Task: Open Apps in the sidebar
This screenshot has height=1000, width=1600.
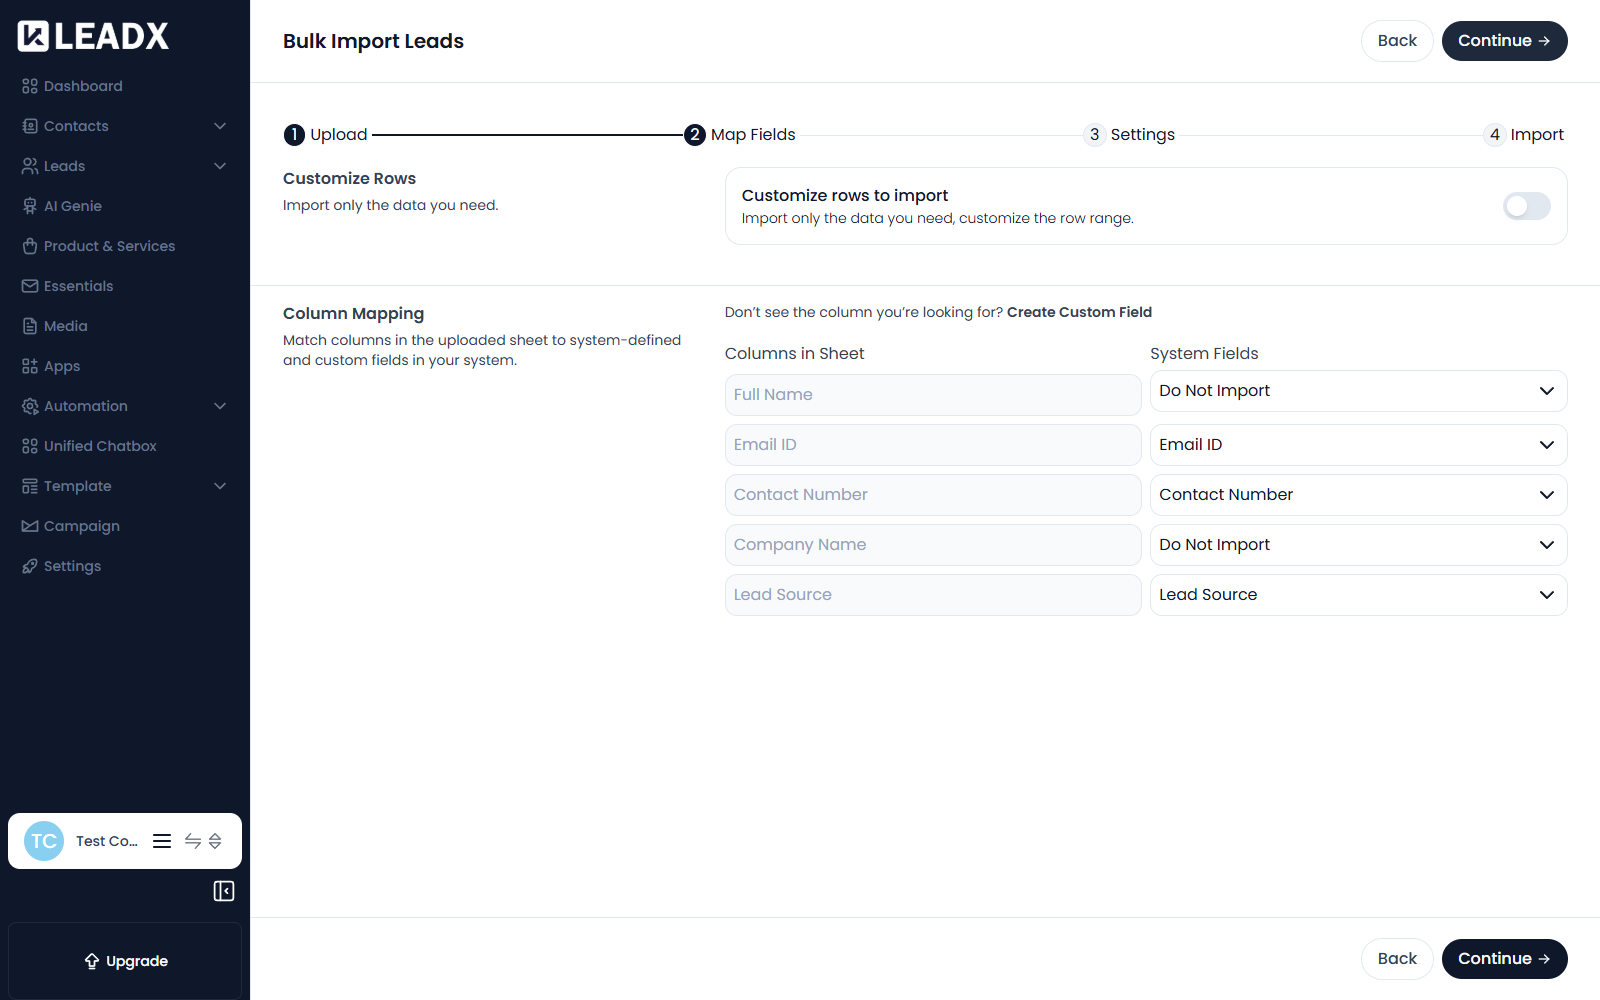Action: [x=62, y=366]
